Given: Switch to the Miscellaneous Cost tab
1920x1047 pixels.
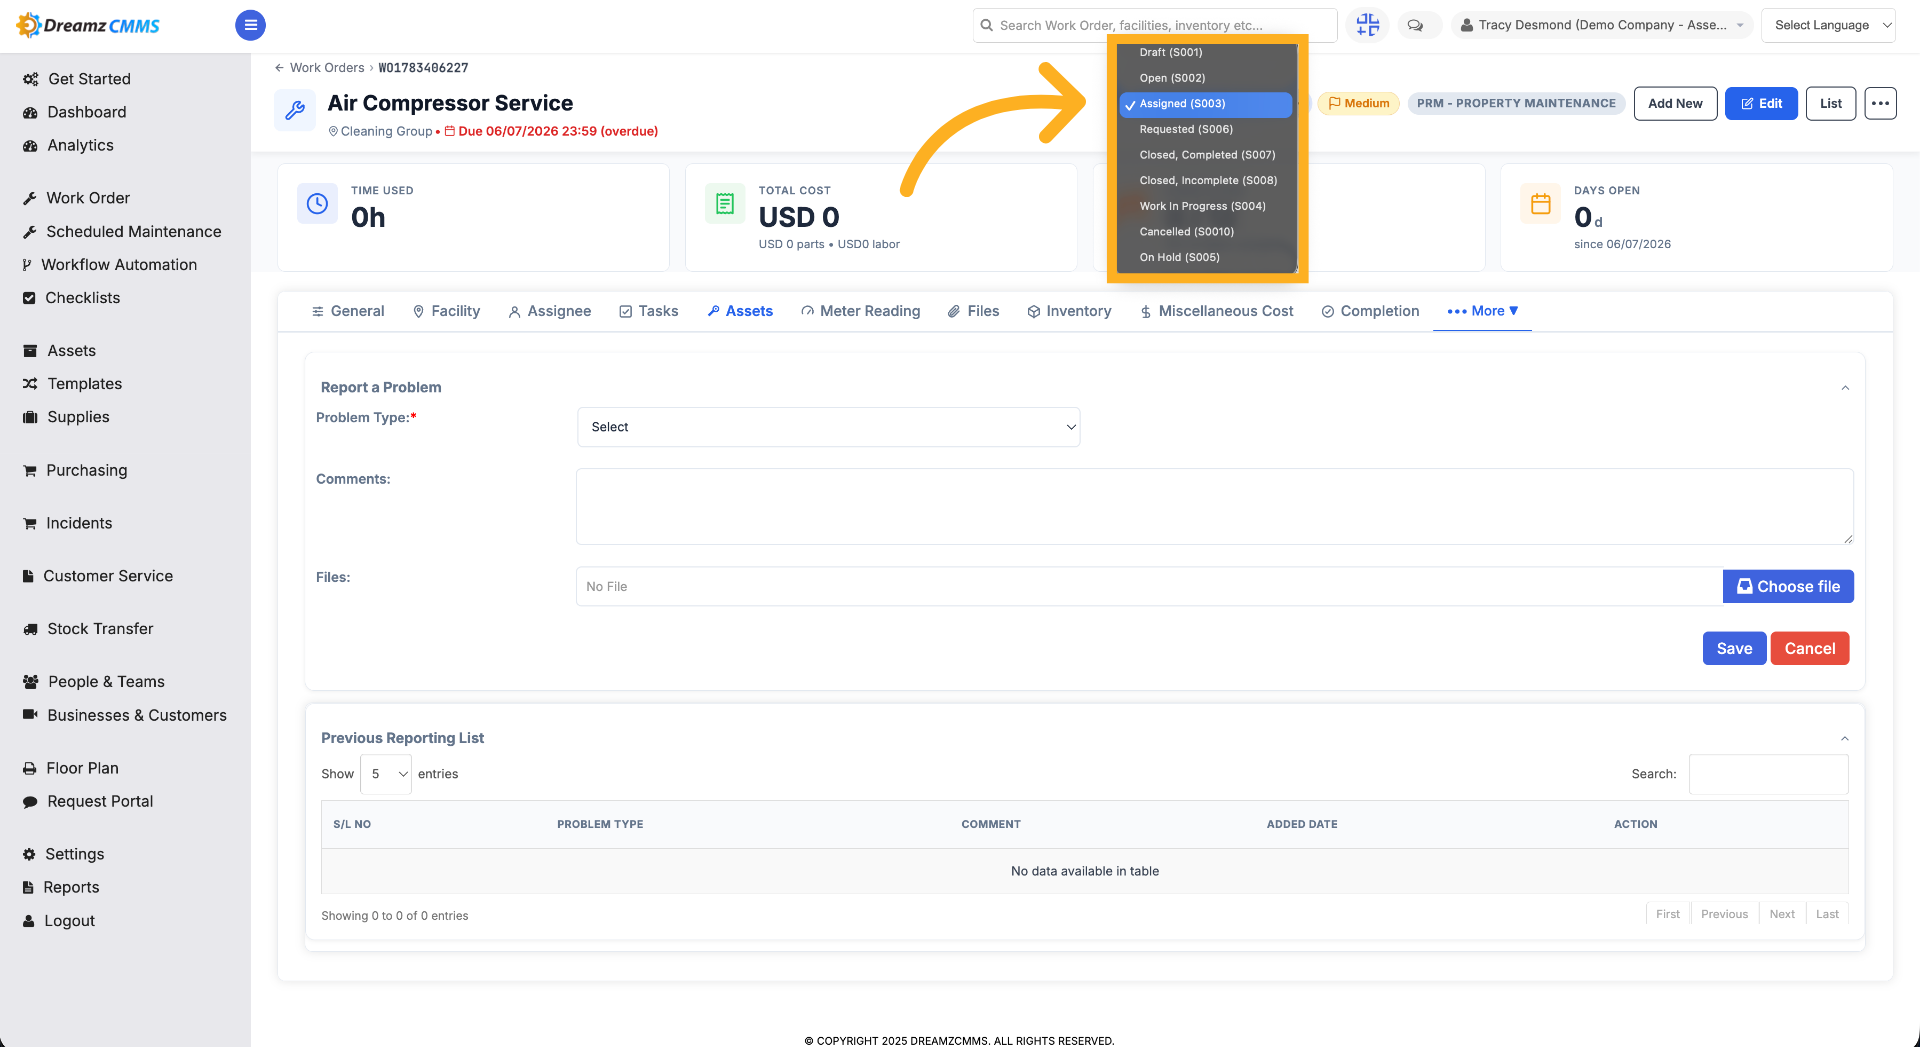Looking at the screenshot, I should (1217, 311).
